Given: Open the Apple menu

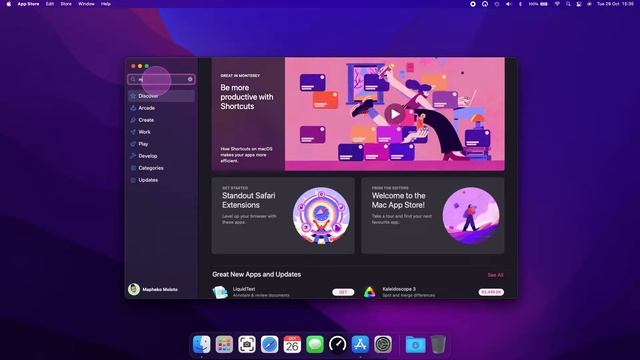Looking at the screenshot, I should [9, 4].
